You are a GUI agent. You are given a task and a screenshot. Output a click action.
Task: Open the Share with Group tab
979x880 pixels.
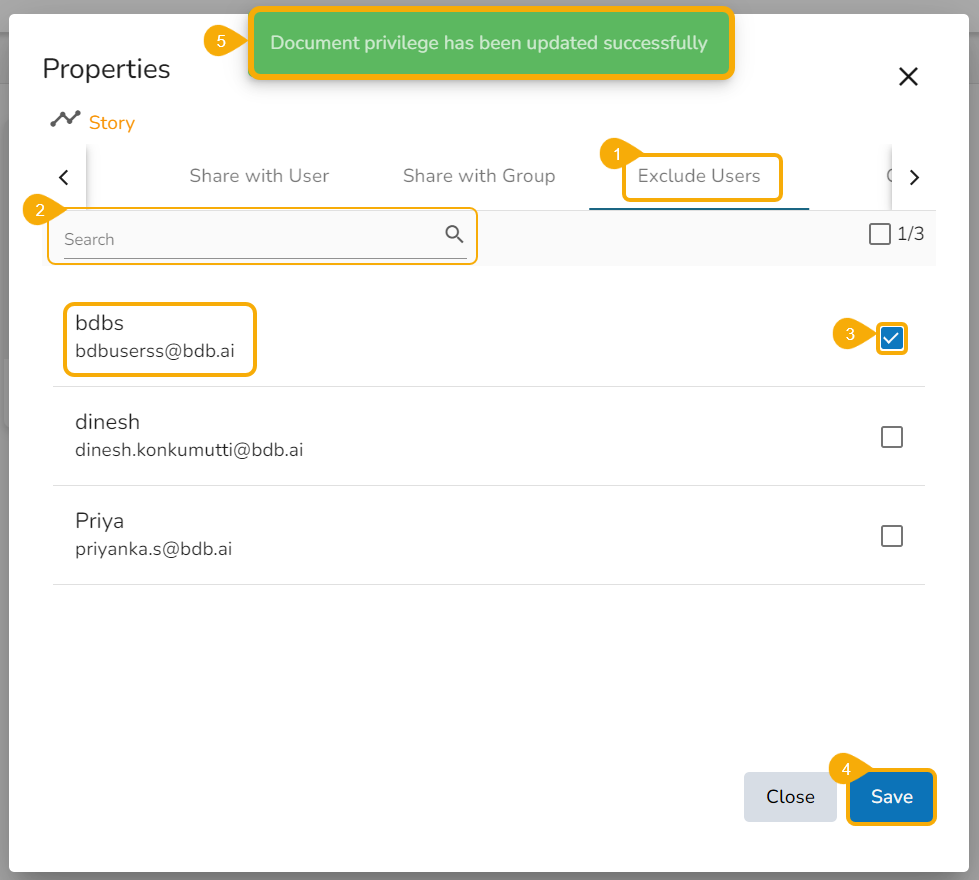point(479,176)
